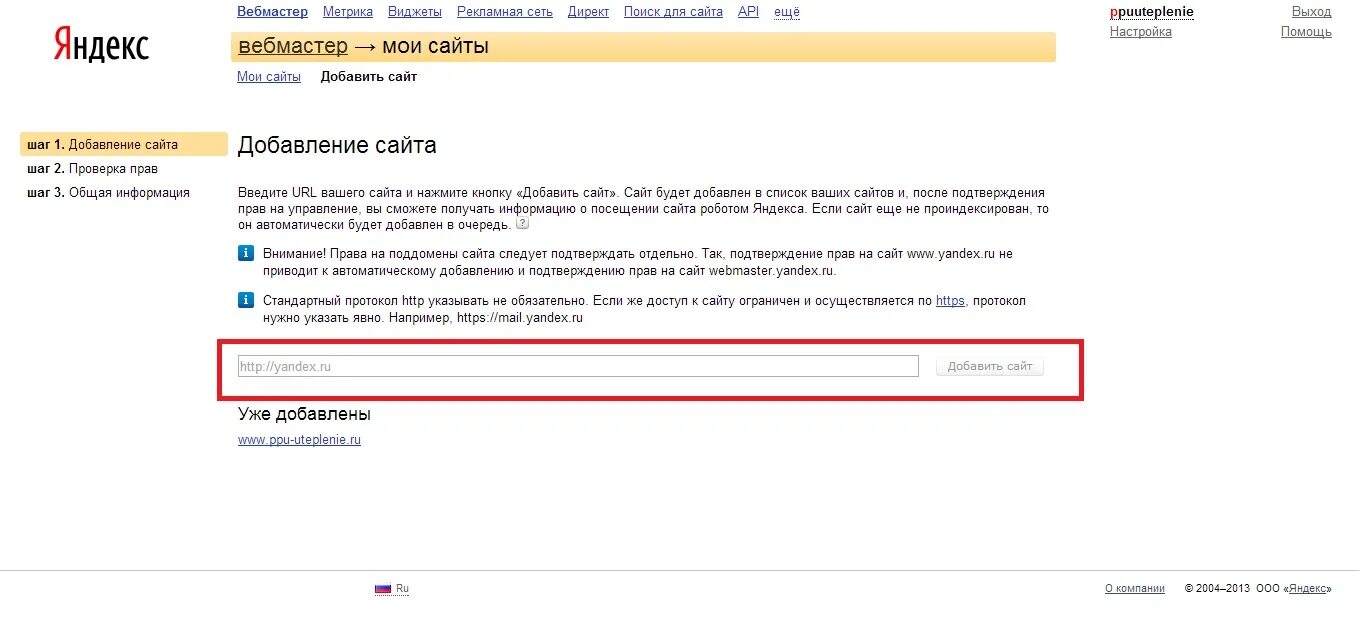Open the Помощь help link
The width and height of the screenshot is (1366, 626).
[1306, 32]
